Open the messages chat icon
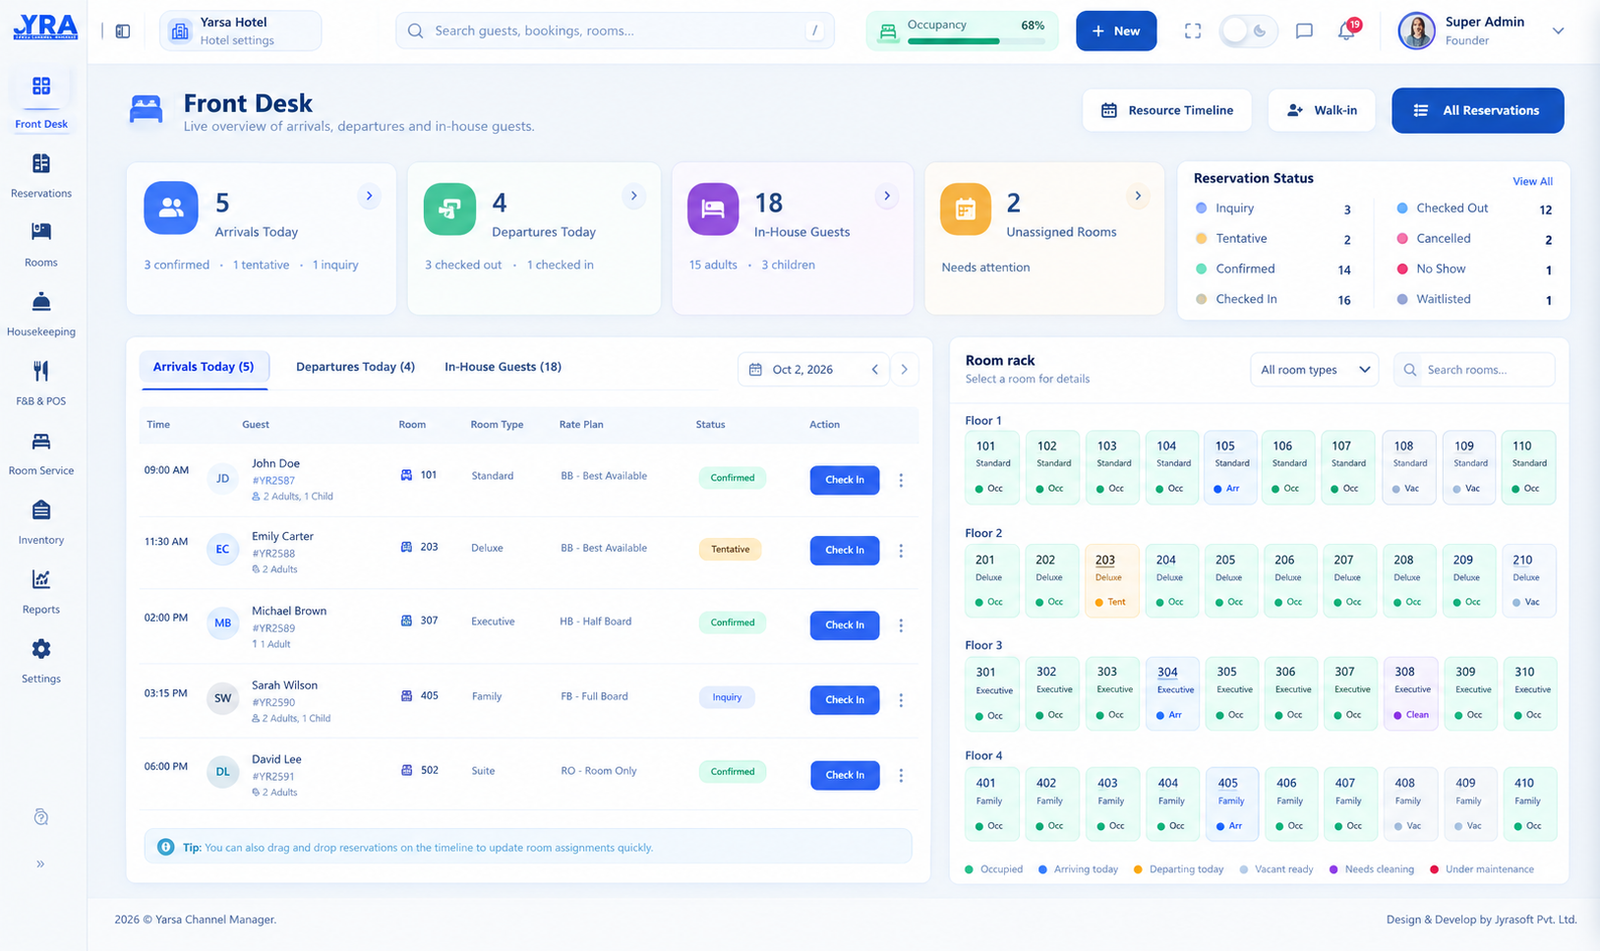The image size is (1600, 951). click(x=1304, y=31)
